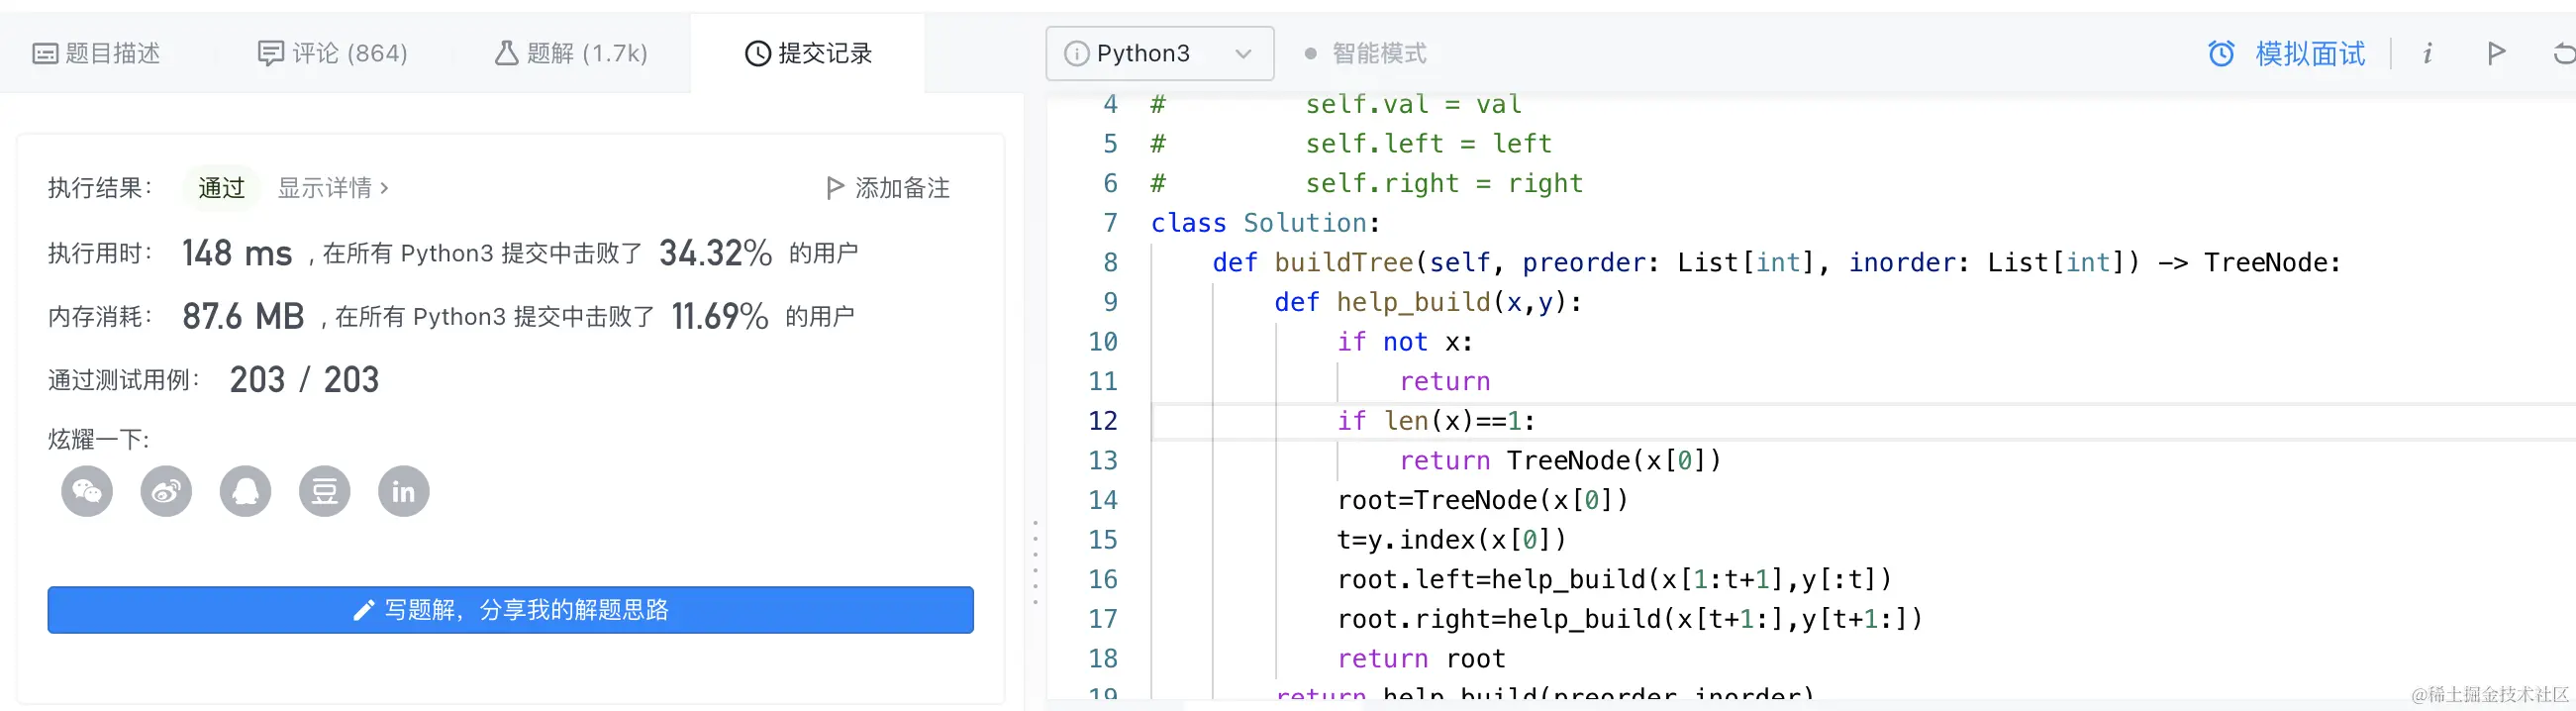Click the 通过 accepted status badge

pyautogui.click(x=221, y=188)
